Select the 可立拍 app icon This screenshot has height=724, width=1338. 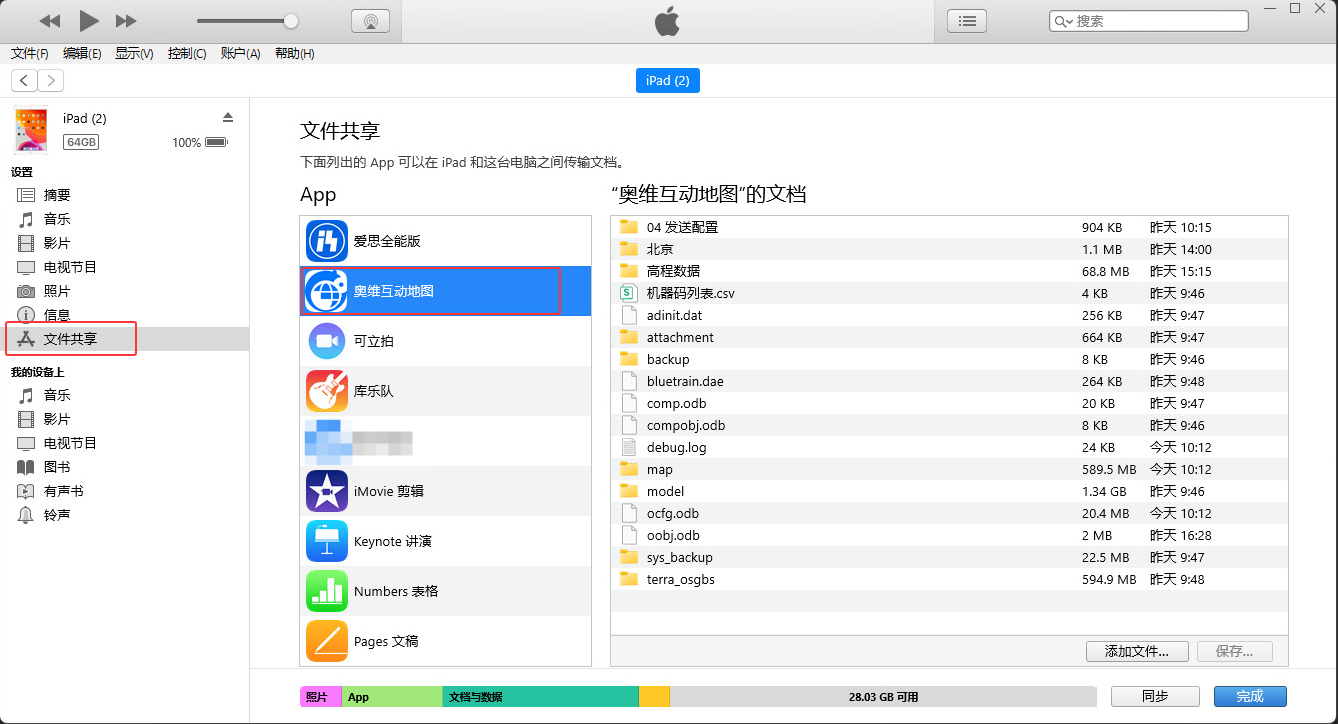pyautogui.click(x=326, y=341)
